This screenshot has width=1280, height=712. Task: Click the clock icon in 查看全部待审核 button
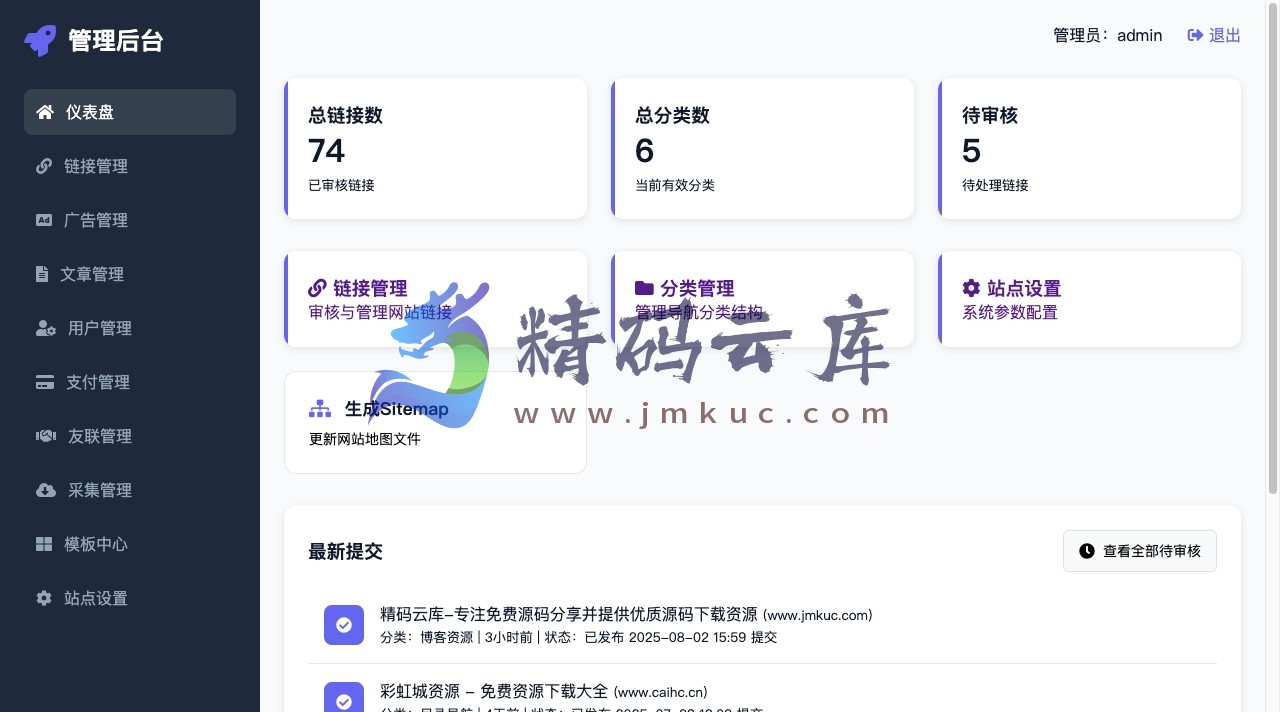coord(1087,551)
